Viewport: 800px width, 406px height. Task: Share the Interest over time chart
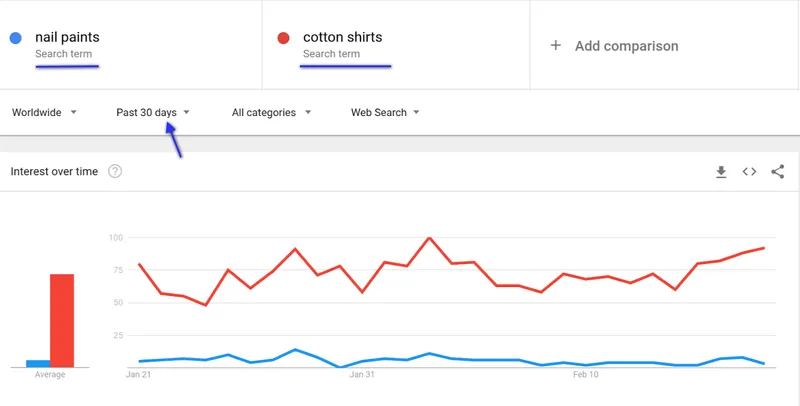point(778,172)
